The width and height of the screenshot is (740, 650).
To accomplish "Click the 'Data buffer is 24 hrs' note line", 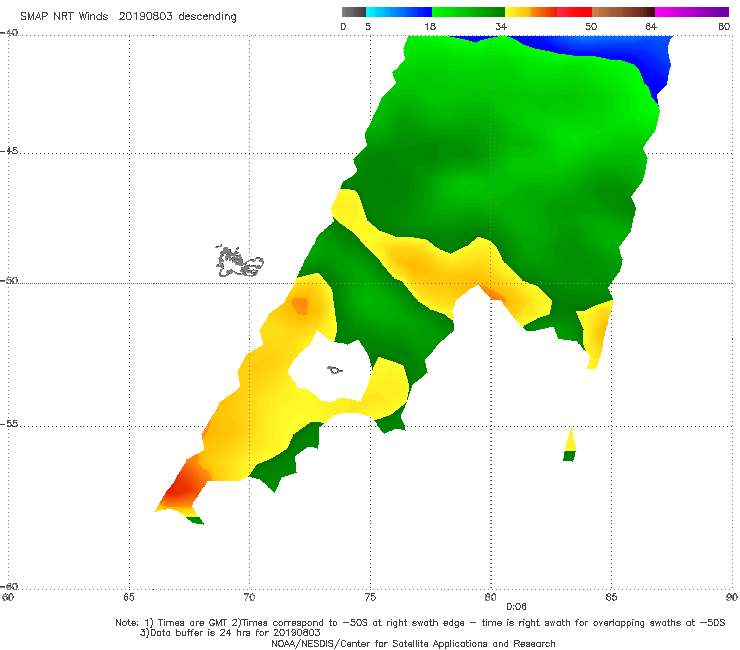I will [x=230, y=633].
